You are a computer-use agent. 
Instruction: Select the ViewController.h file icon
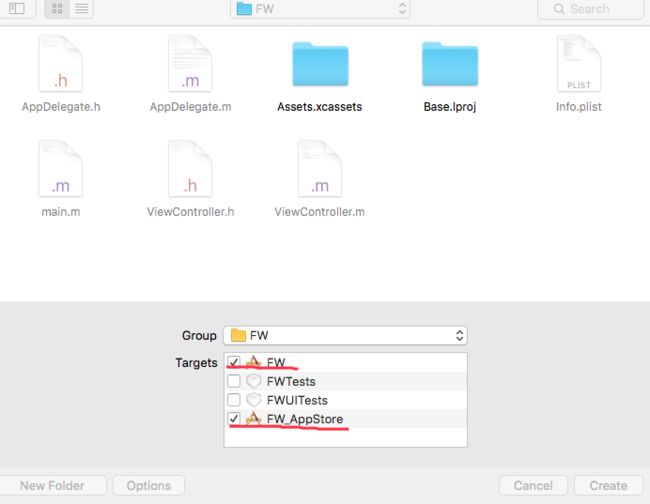190,169
